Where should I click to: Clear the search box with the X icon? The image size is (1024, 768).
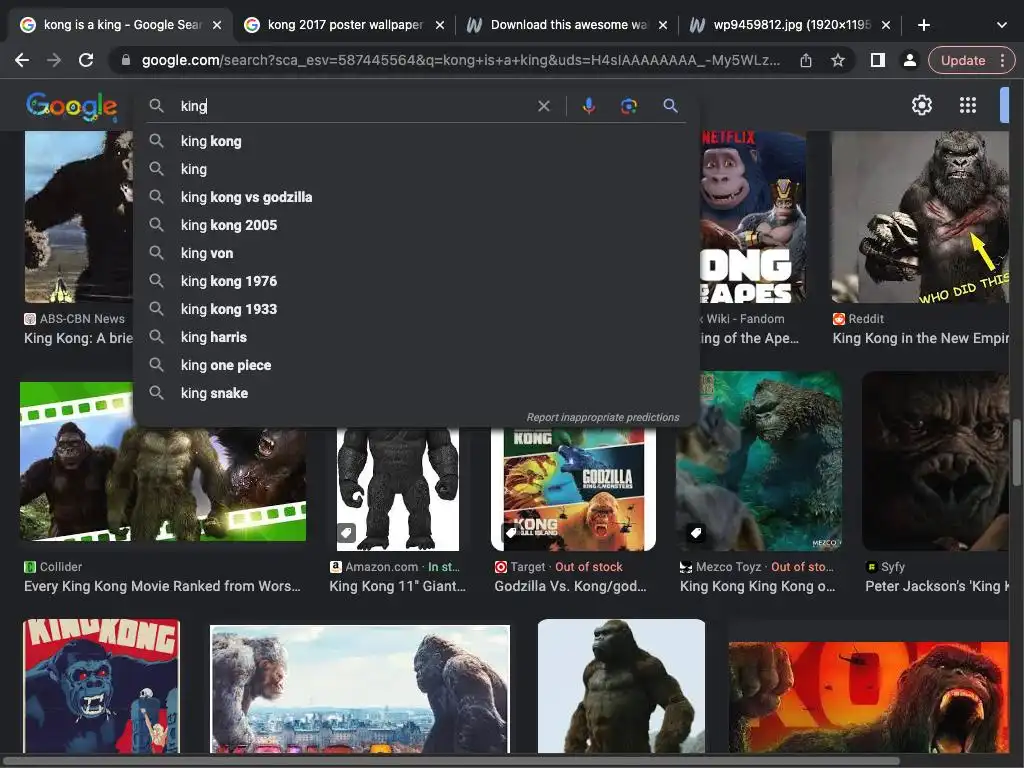tap(543, 106)
